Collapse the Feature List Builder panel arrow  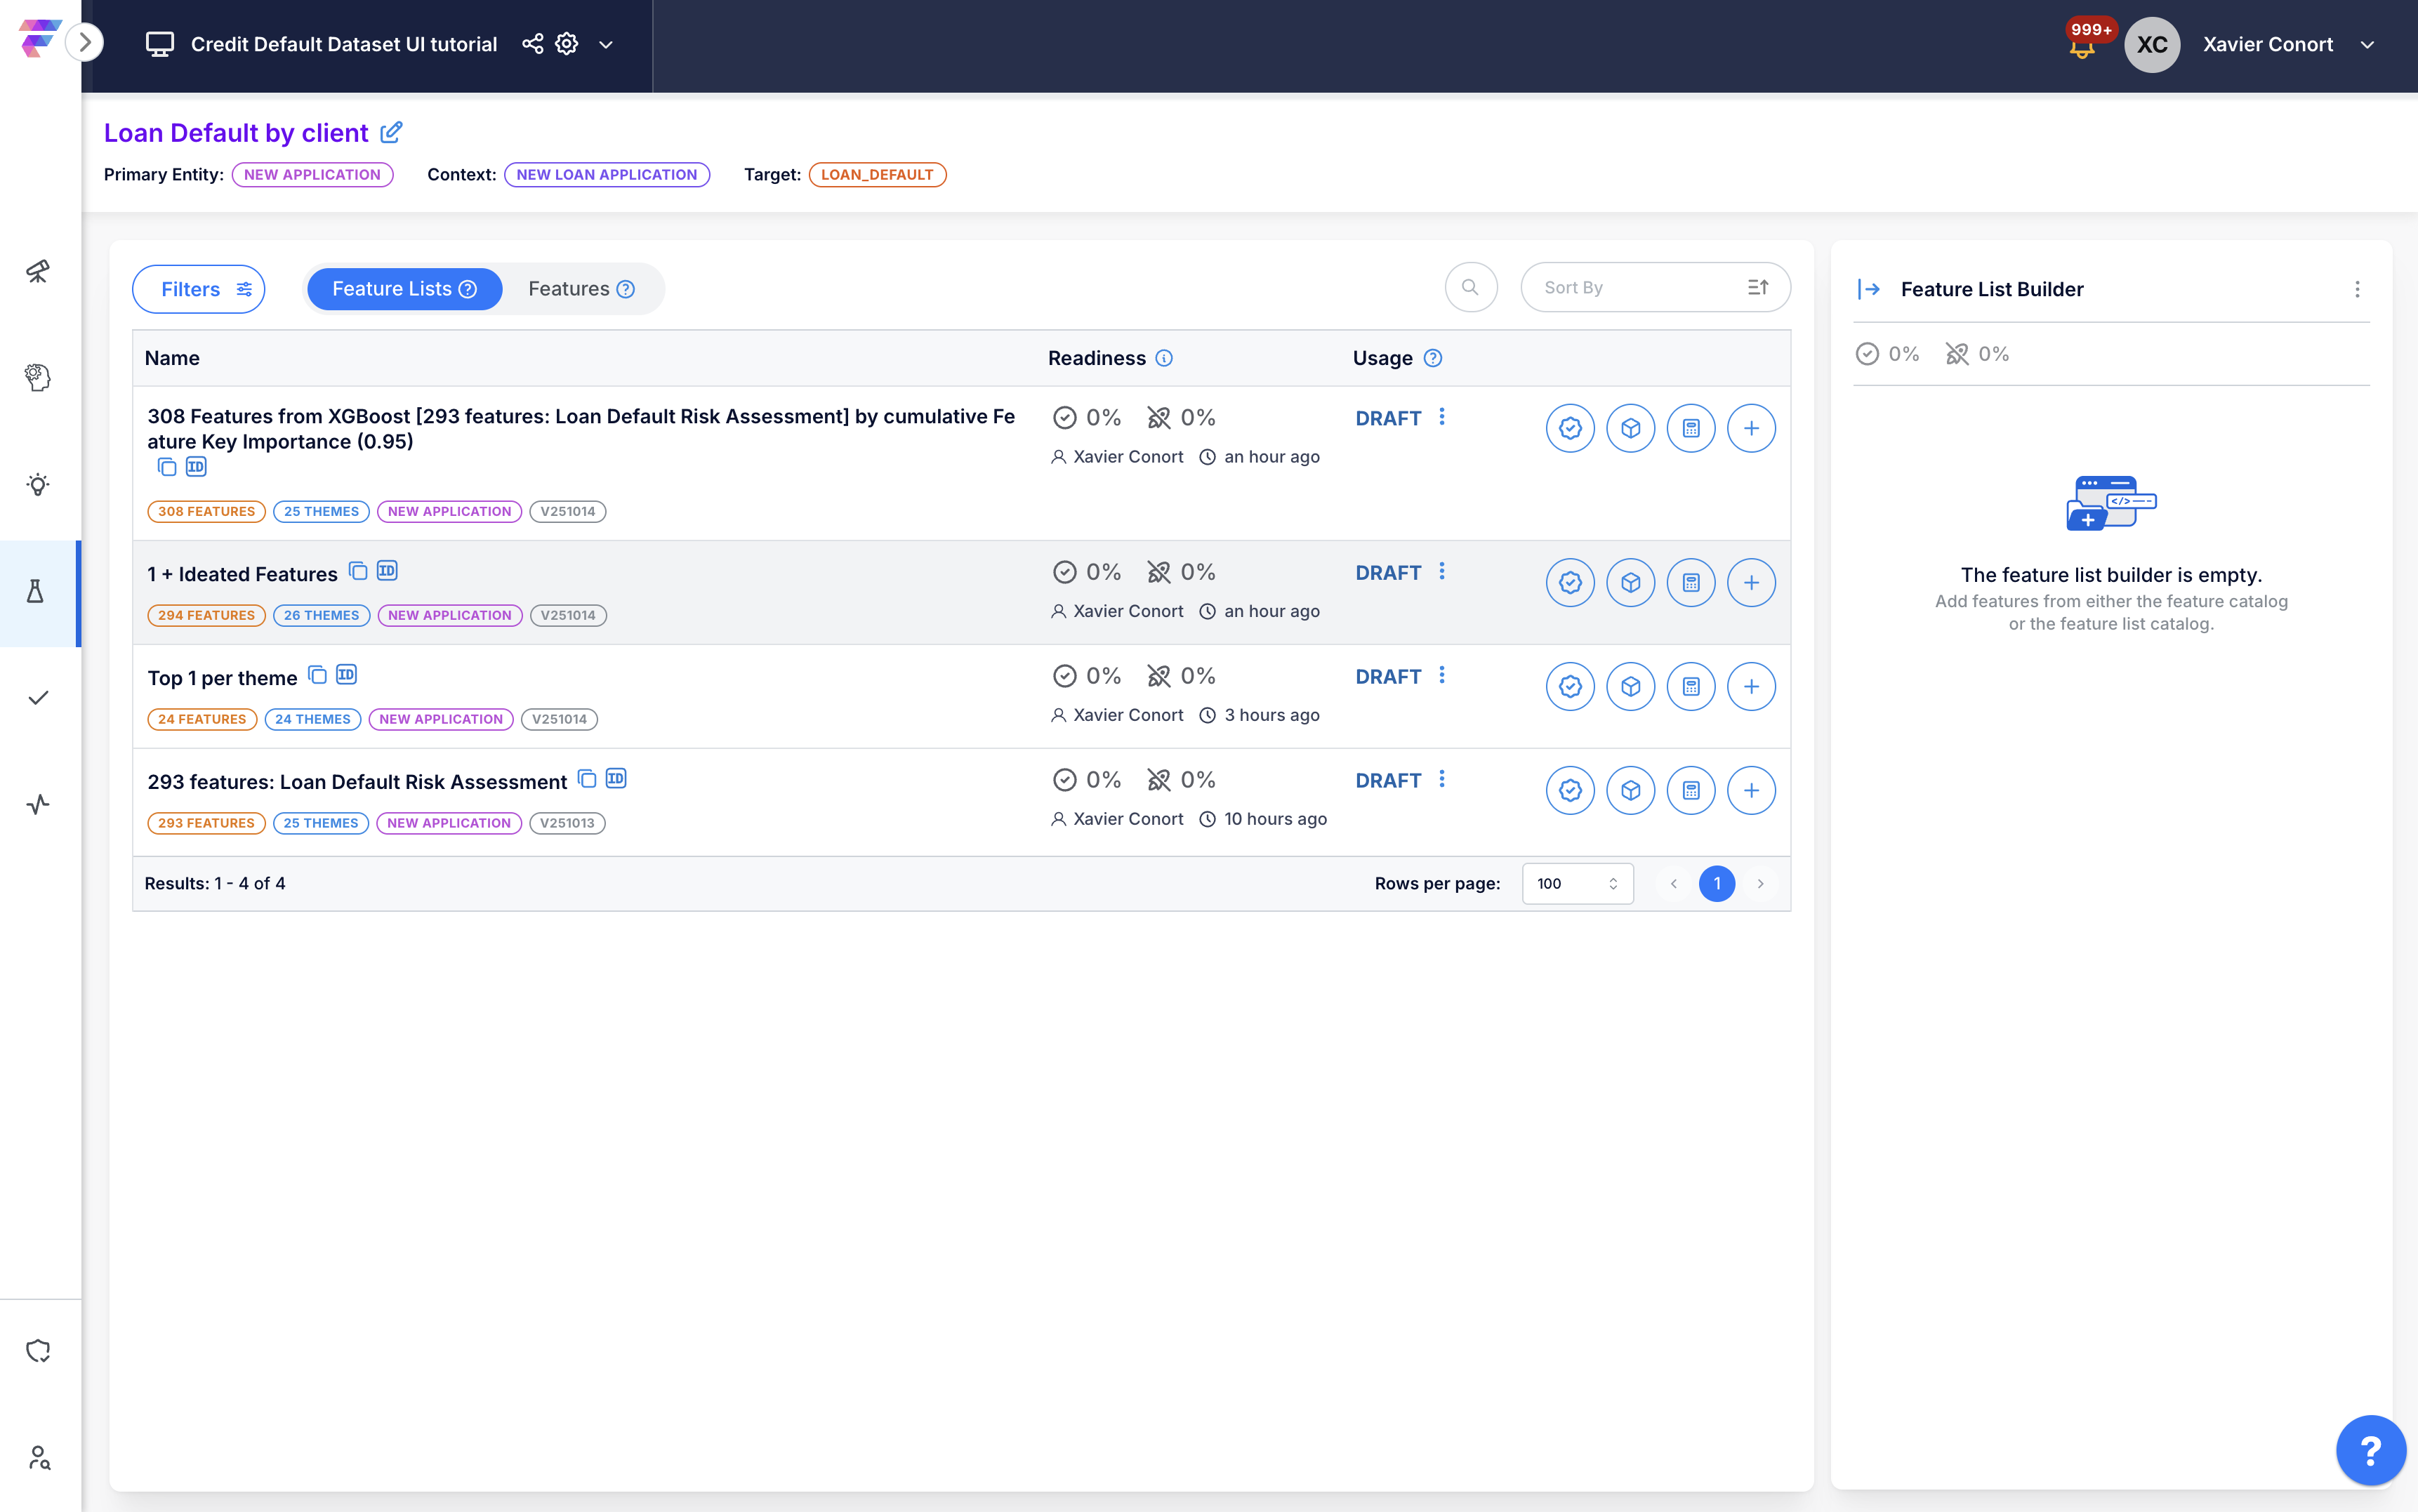(x=1868, y=289)
